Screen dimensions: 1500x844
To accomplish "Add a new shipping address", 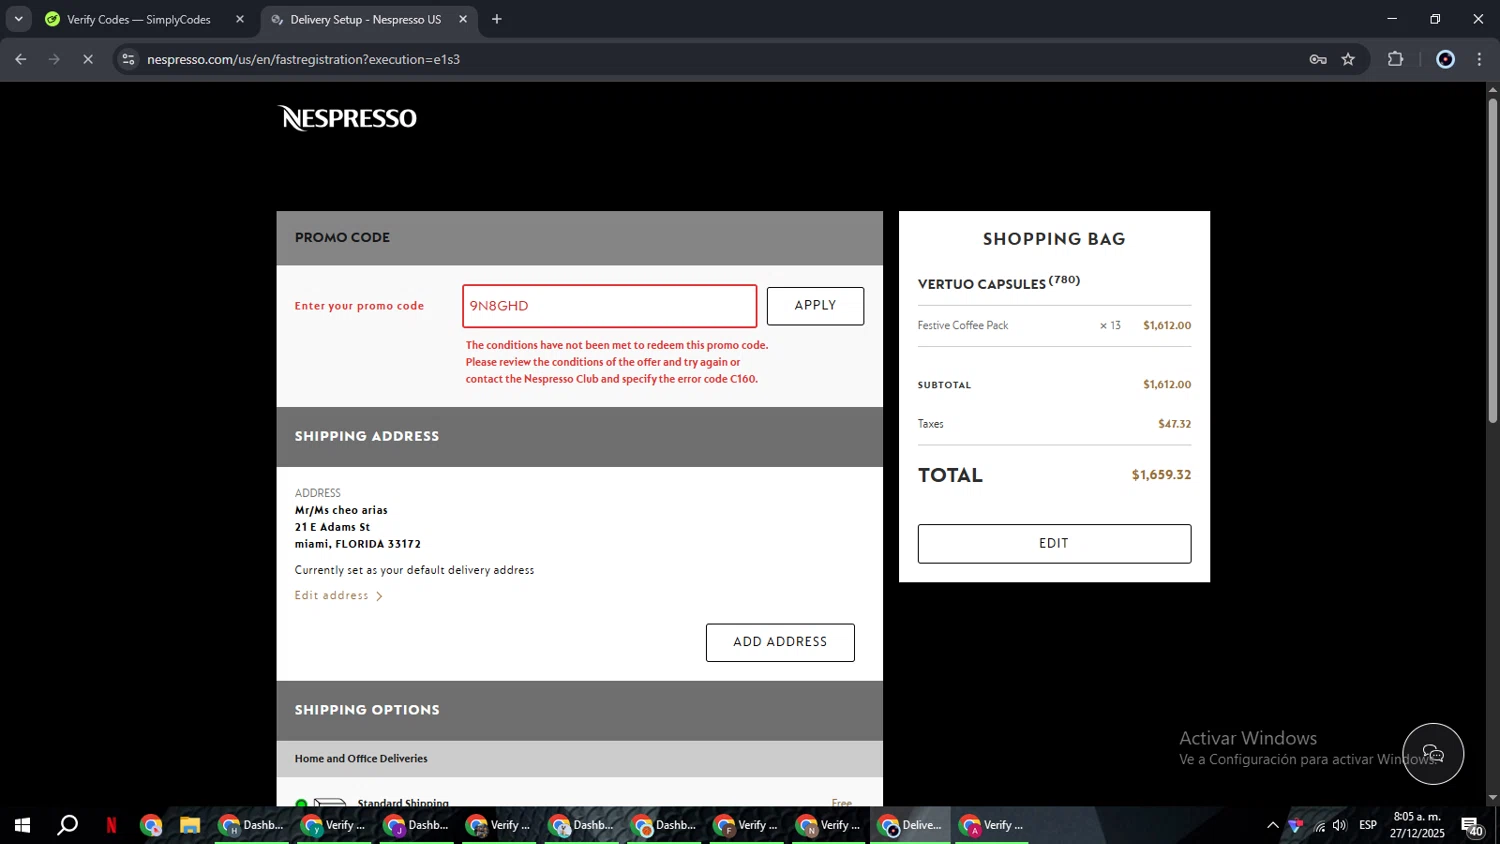I will tap(780, 642).
